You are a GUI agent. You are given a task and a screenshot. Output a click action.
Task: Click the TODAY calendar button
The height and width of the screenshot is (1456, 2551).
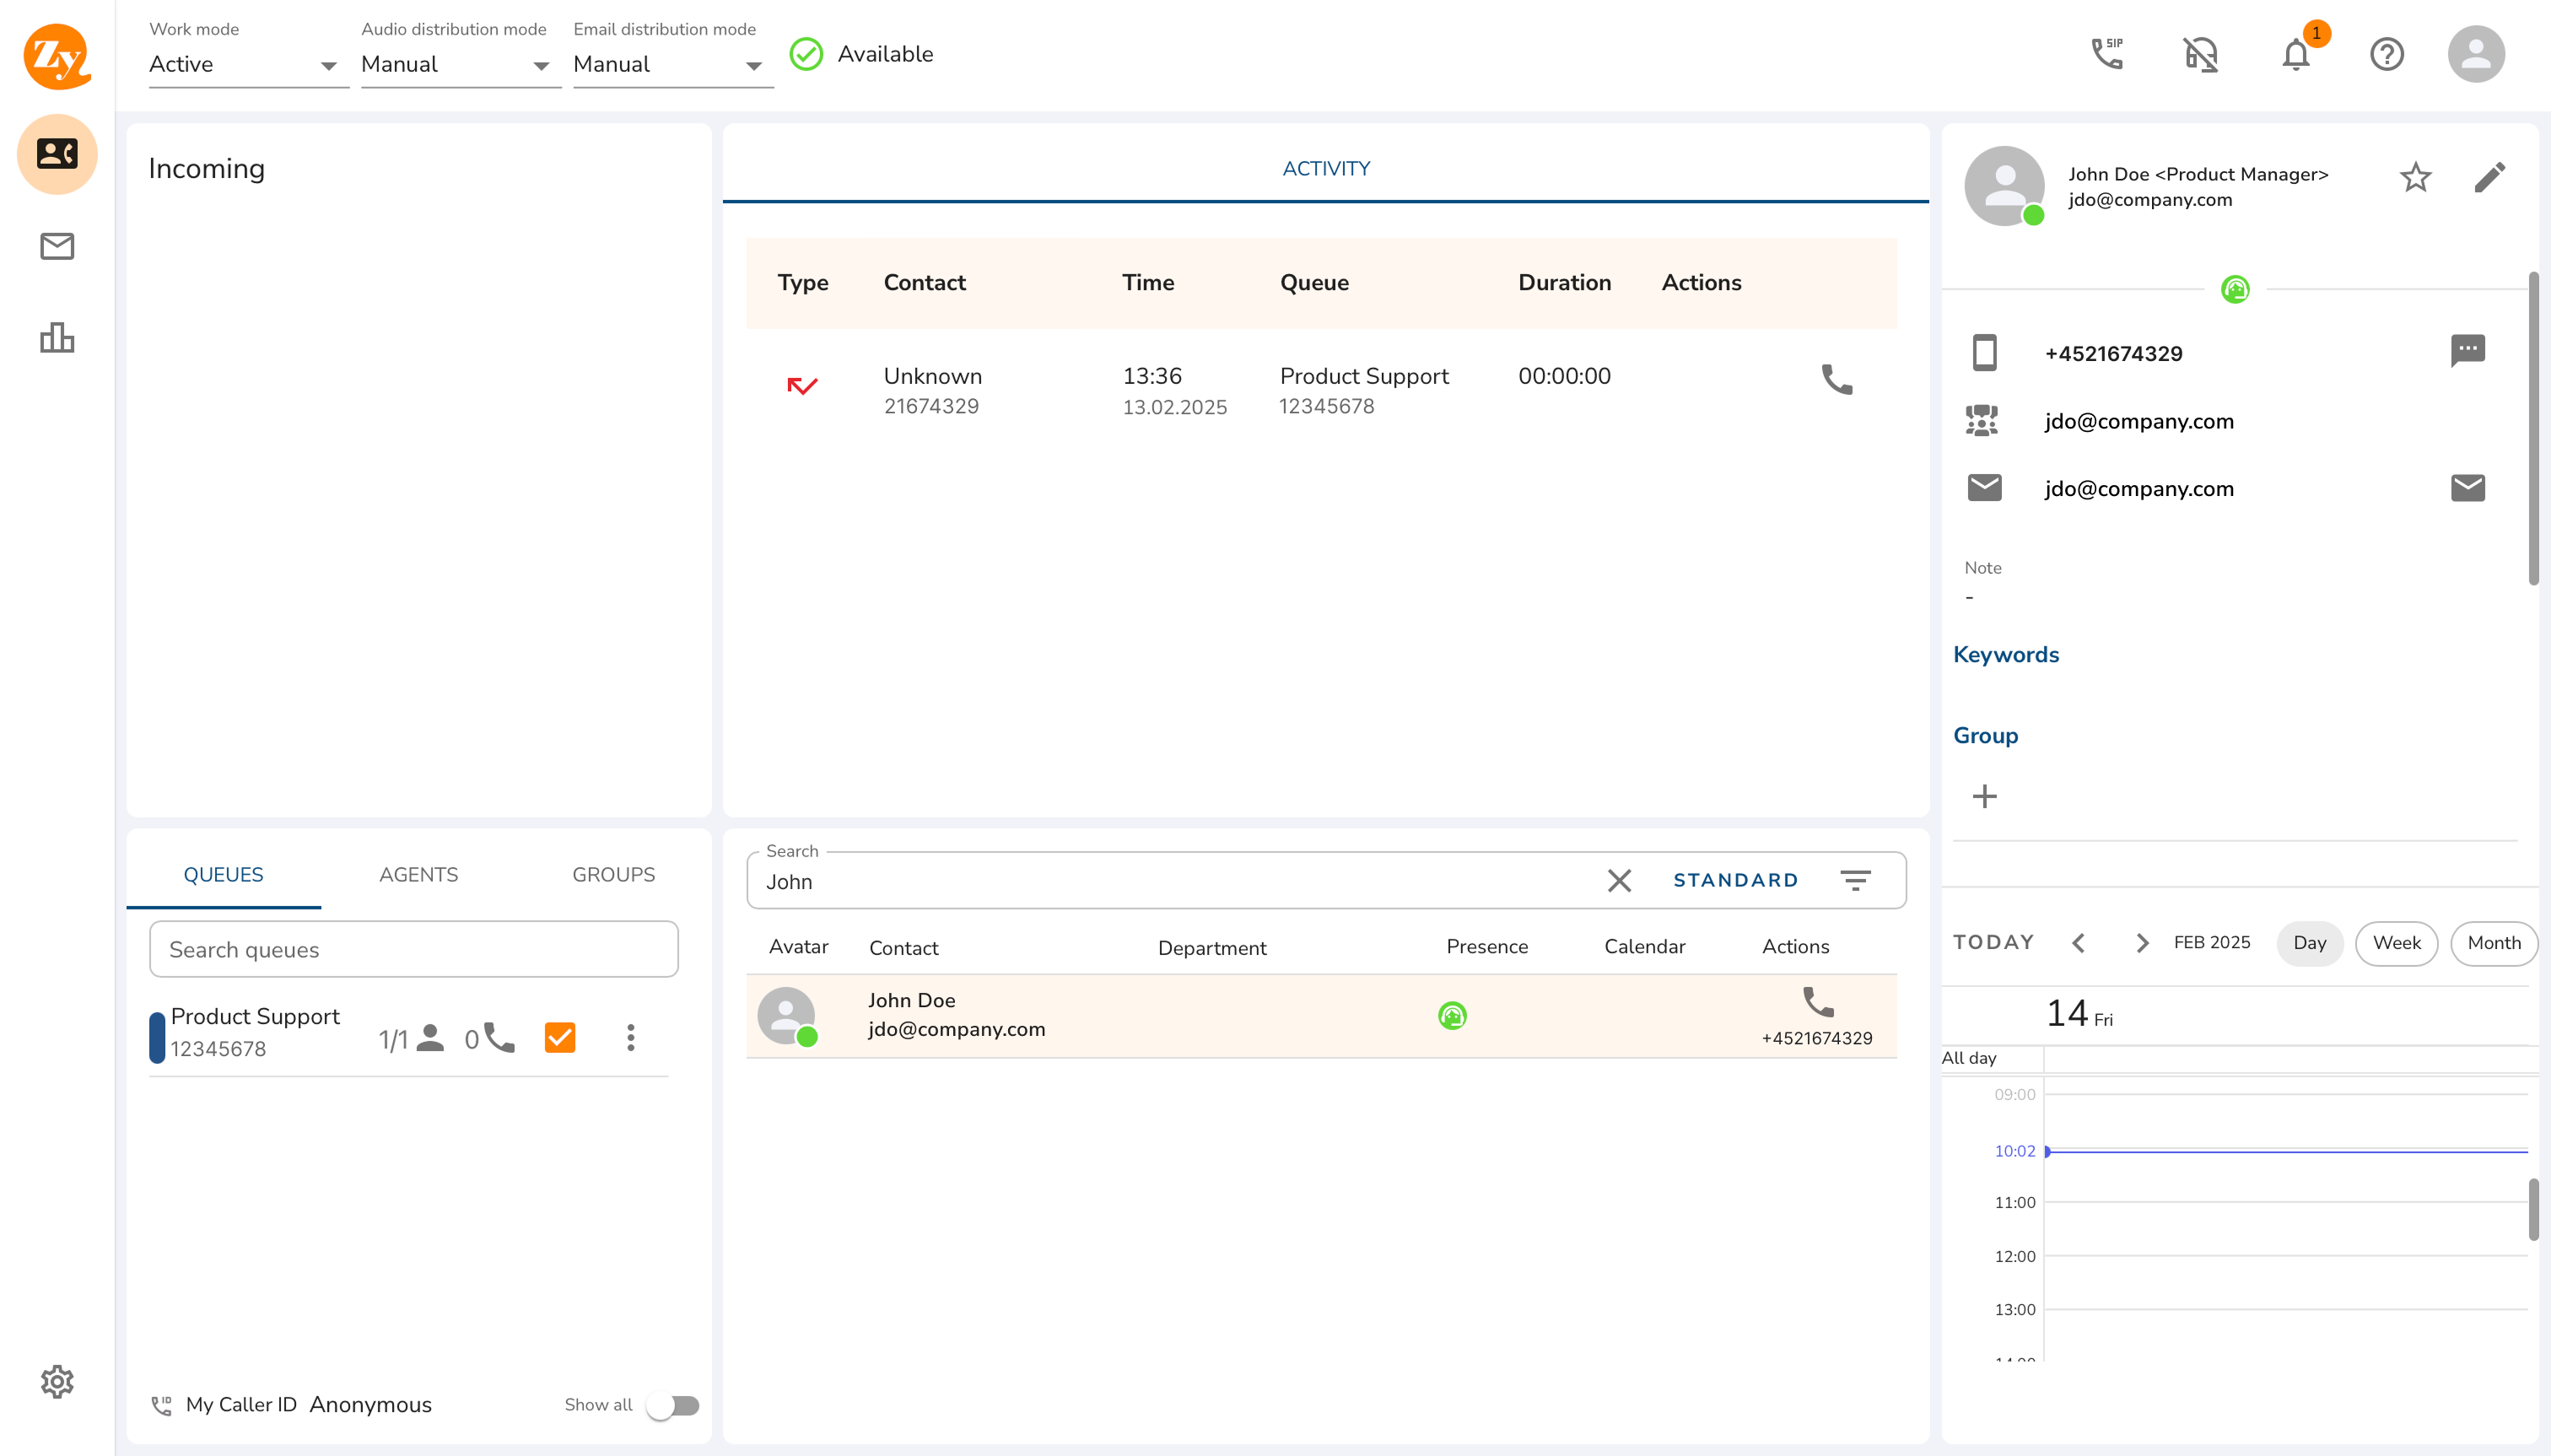pyautogui.click(x=1993, y=942)
